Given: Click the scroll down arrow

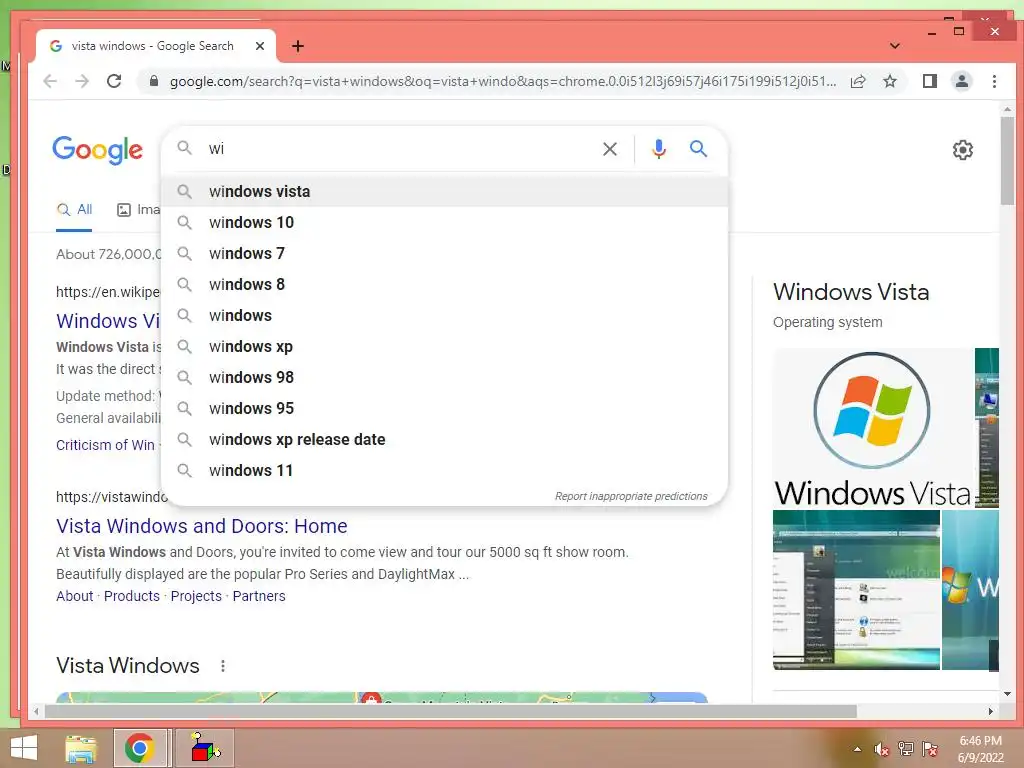Looking at the screenshot, I should [1007, 694].
